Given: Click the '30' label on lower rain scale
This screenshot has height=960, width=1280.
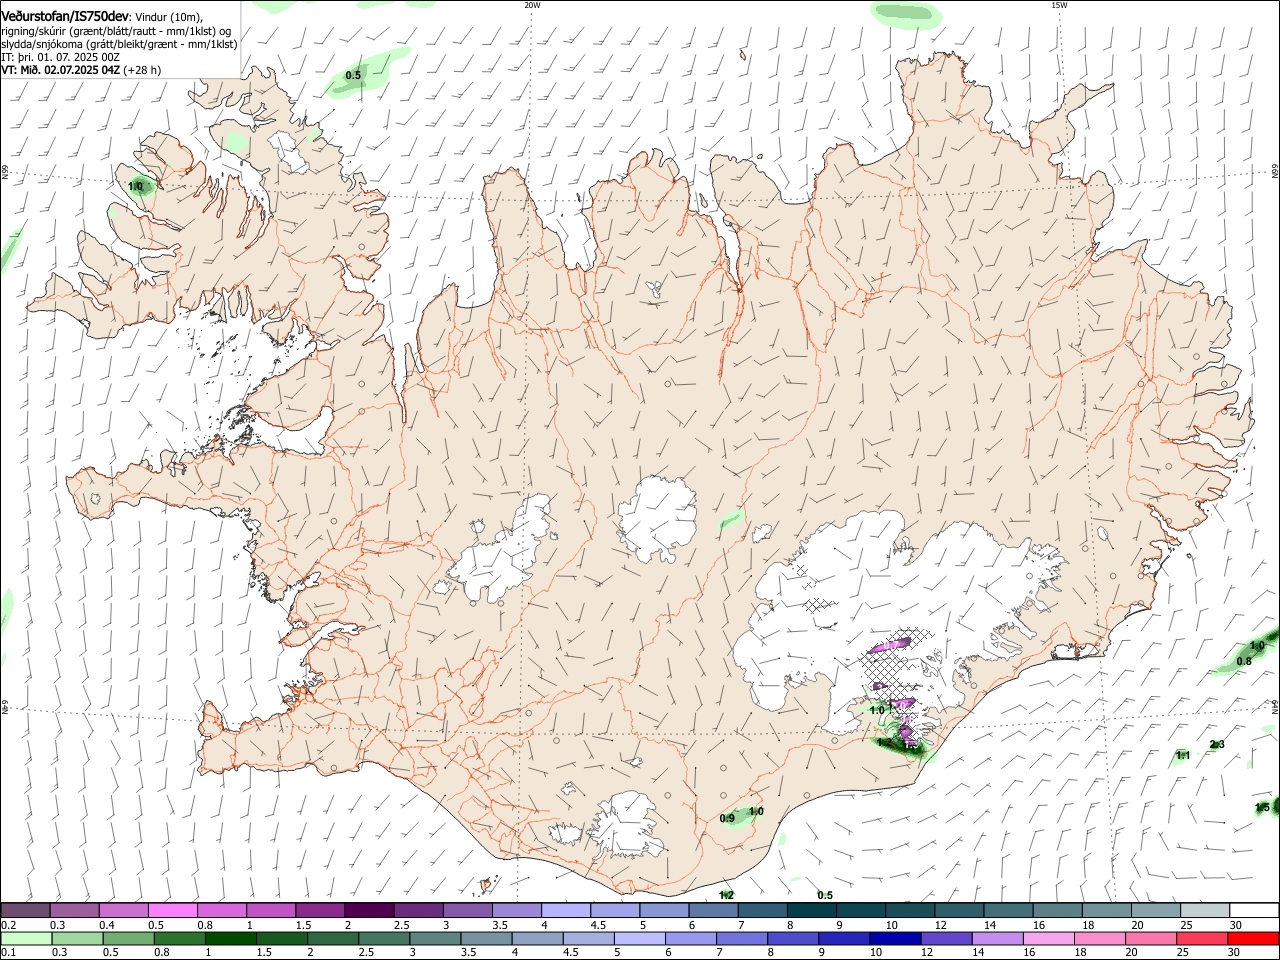Looking at the screenshot, I should pos(1236,953).
